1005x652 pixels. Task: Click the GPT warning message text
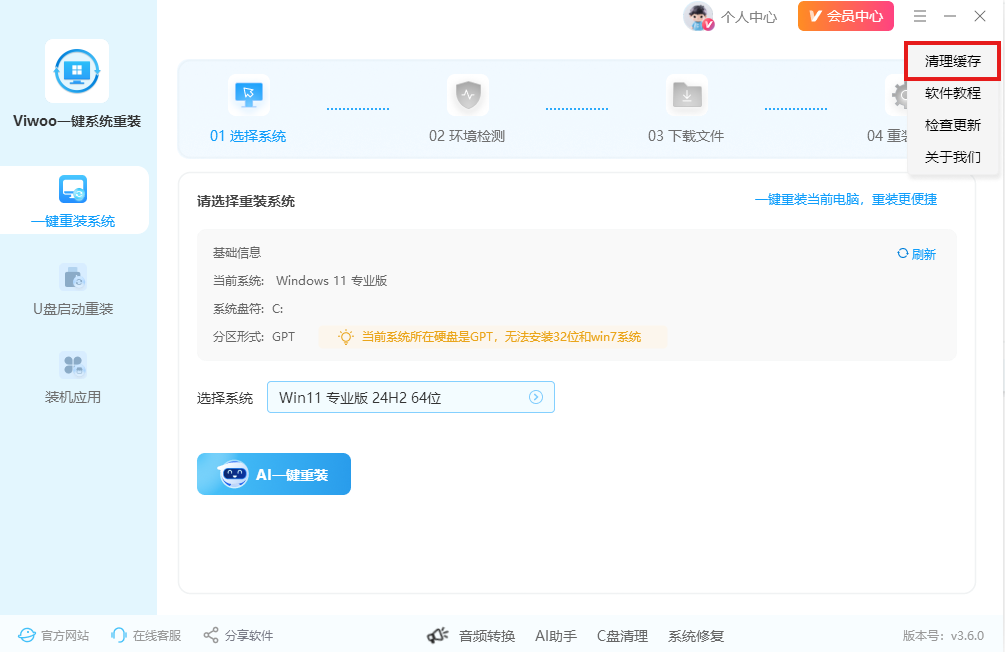(501, 337)
